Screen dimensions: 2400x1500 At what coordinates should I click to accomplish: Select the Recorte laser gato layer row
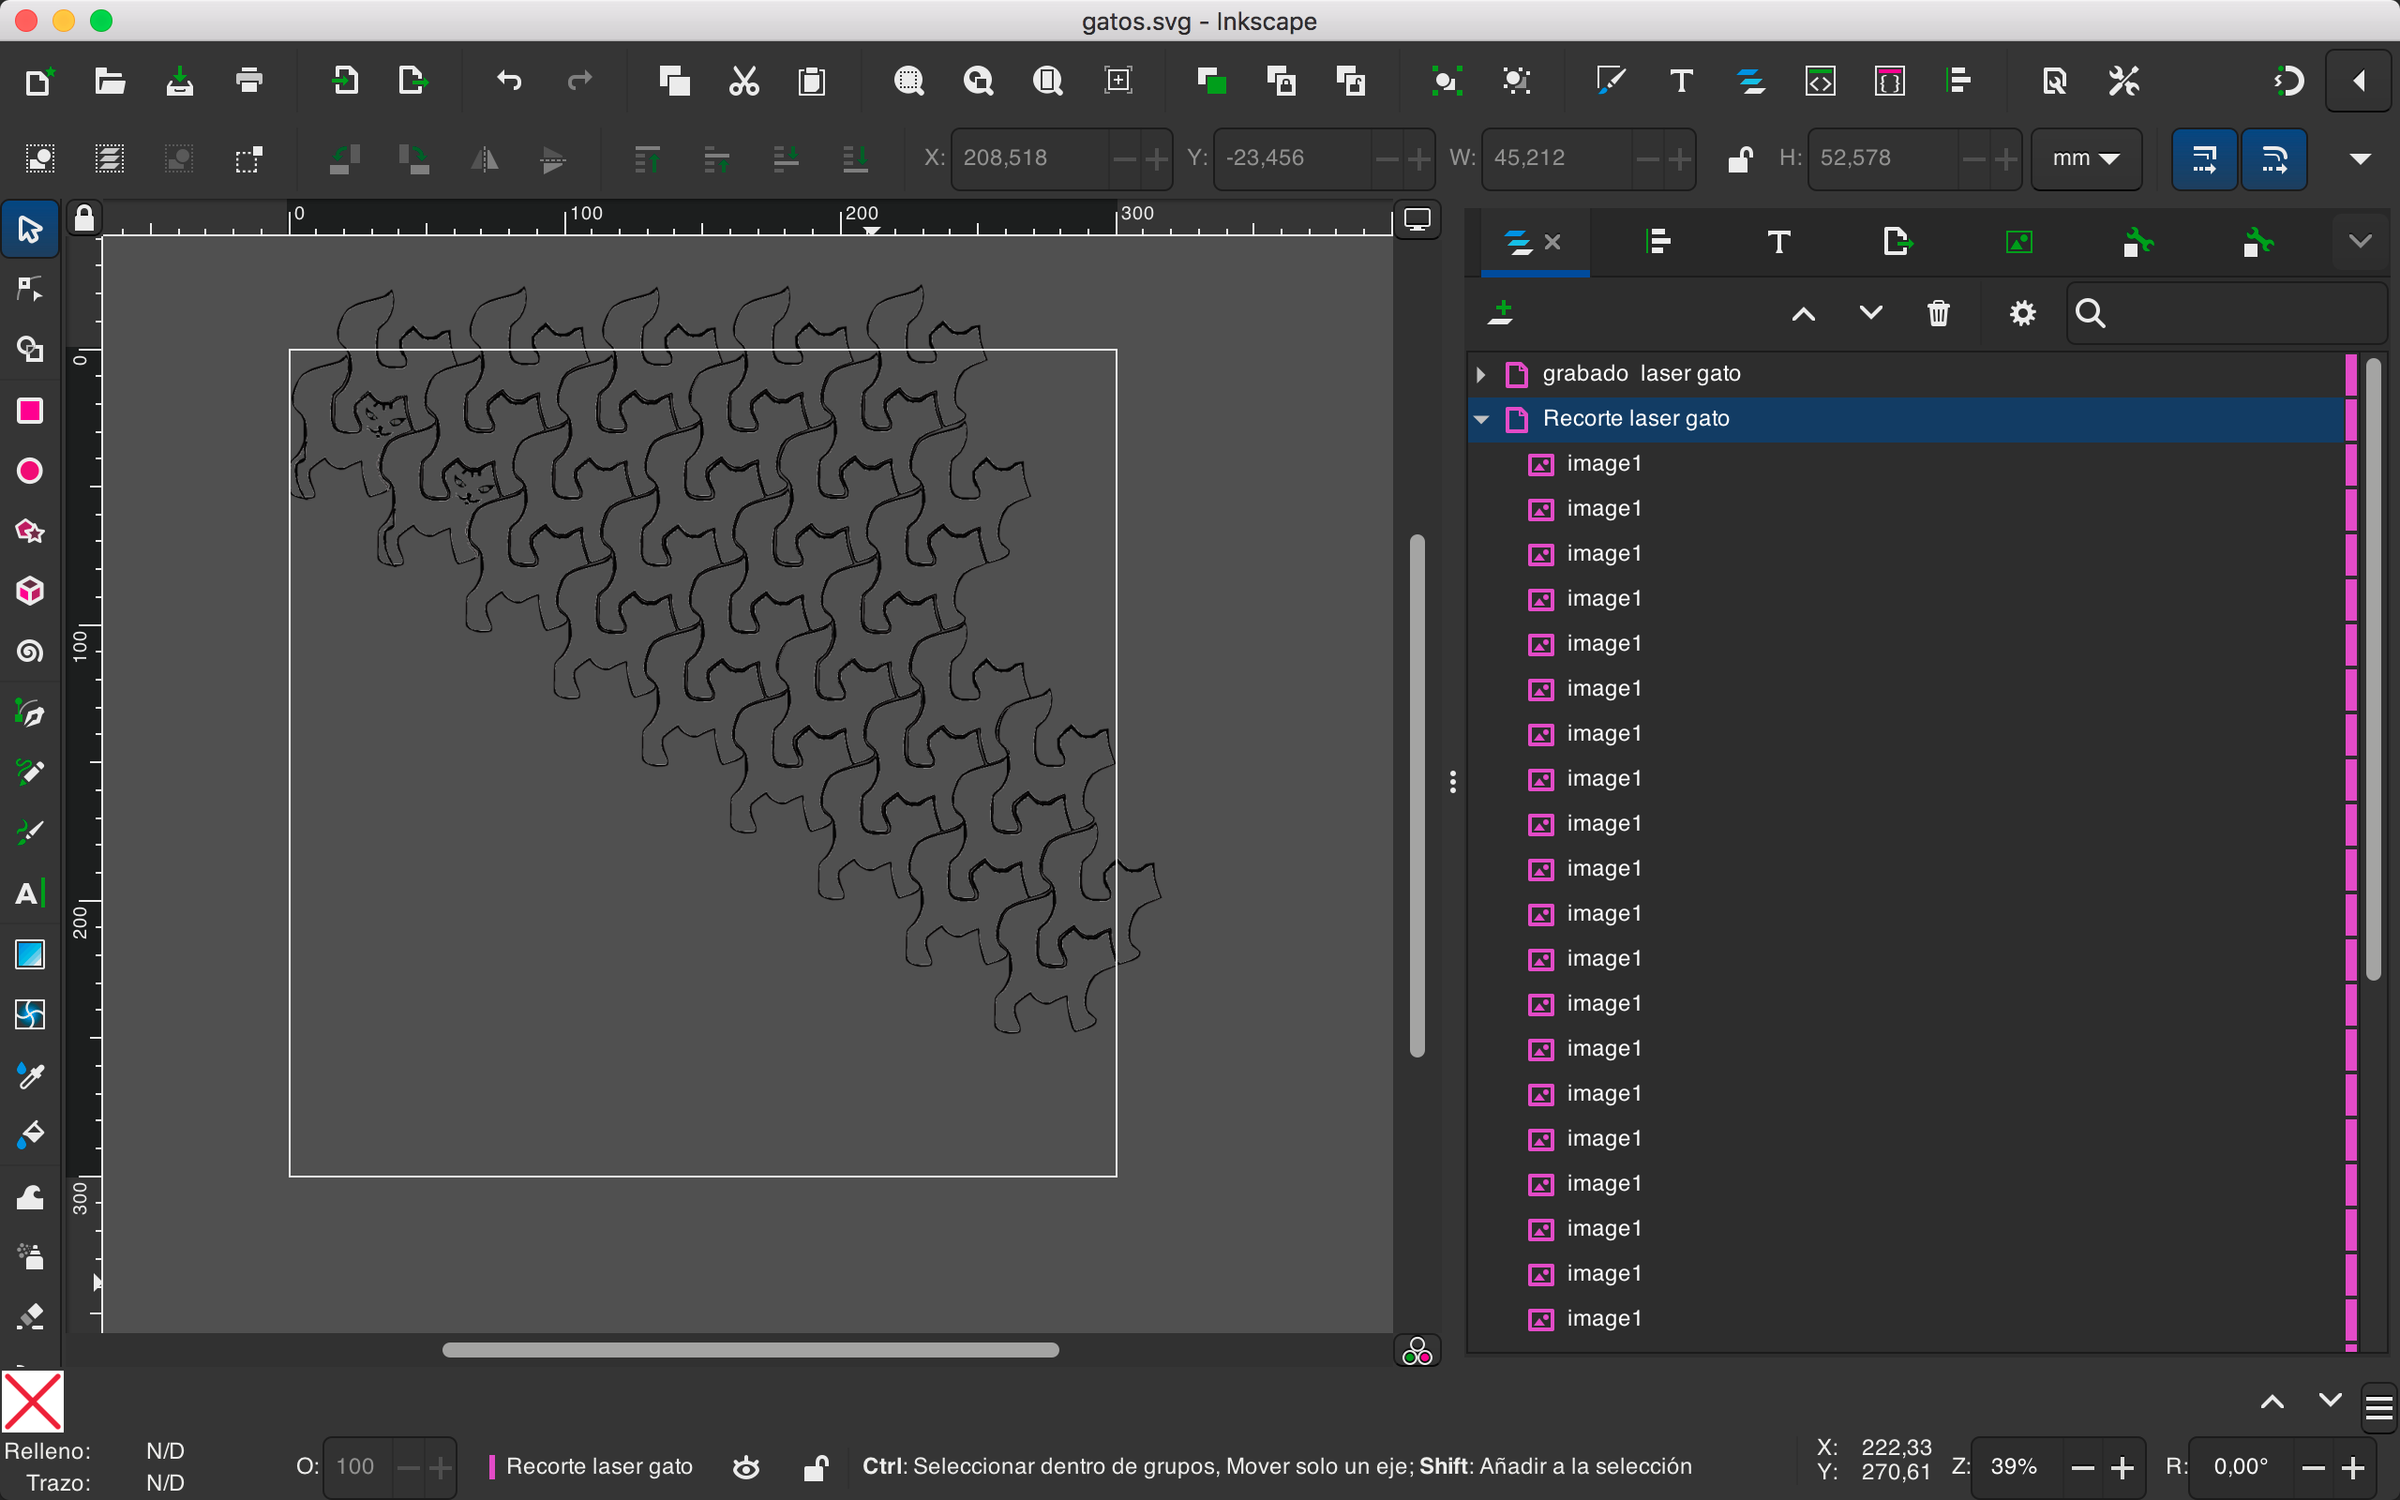(x=1907, y=419)
